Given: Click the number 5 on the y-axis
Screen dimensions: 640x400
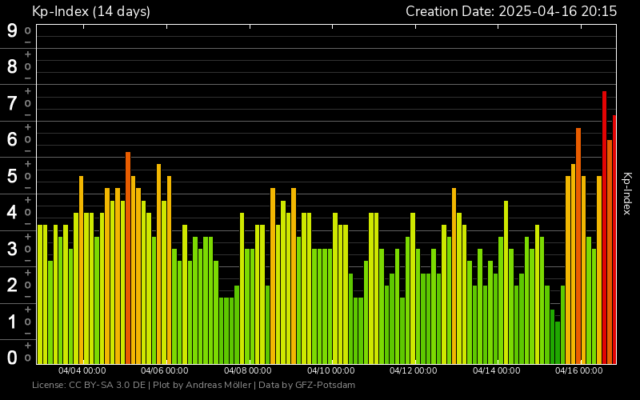Looking at the screenshot, I should coord(12,176).
